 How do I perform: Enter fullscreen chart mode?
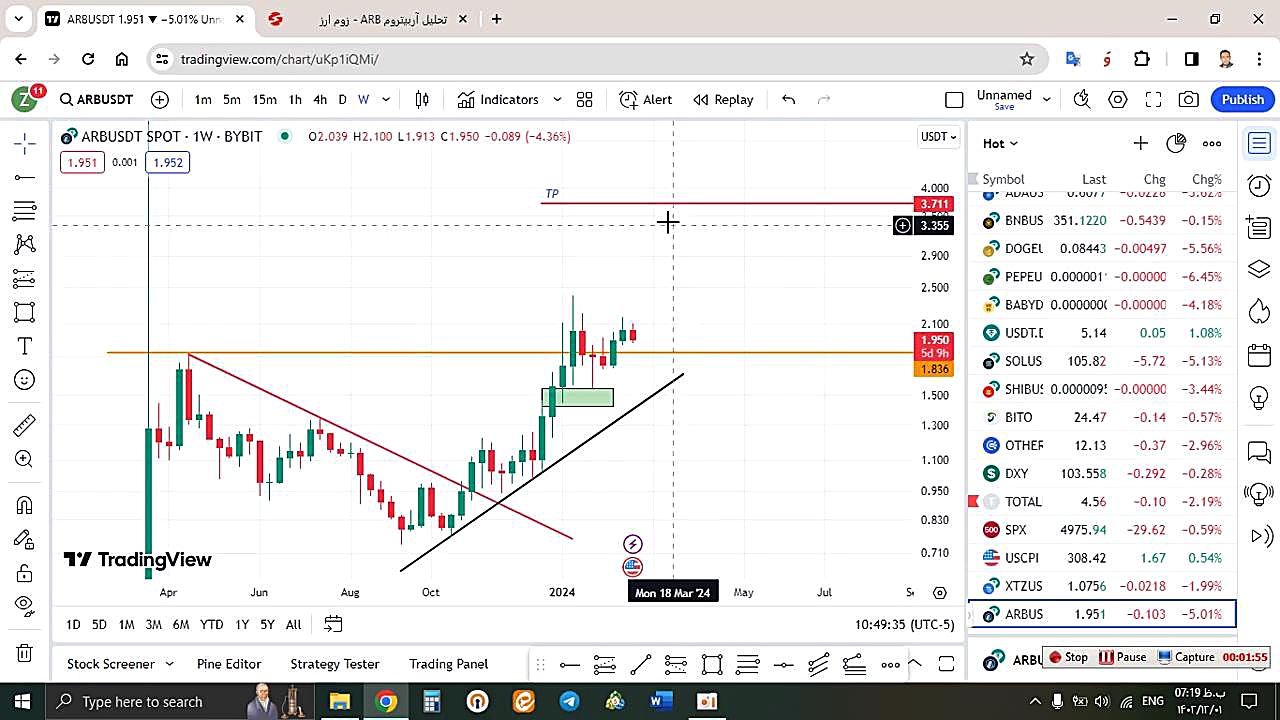tap(1153, 99)
